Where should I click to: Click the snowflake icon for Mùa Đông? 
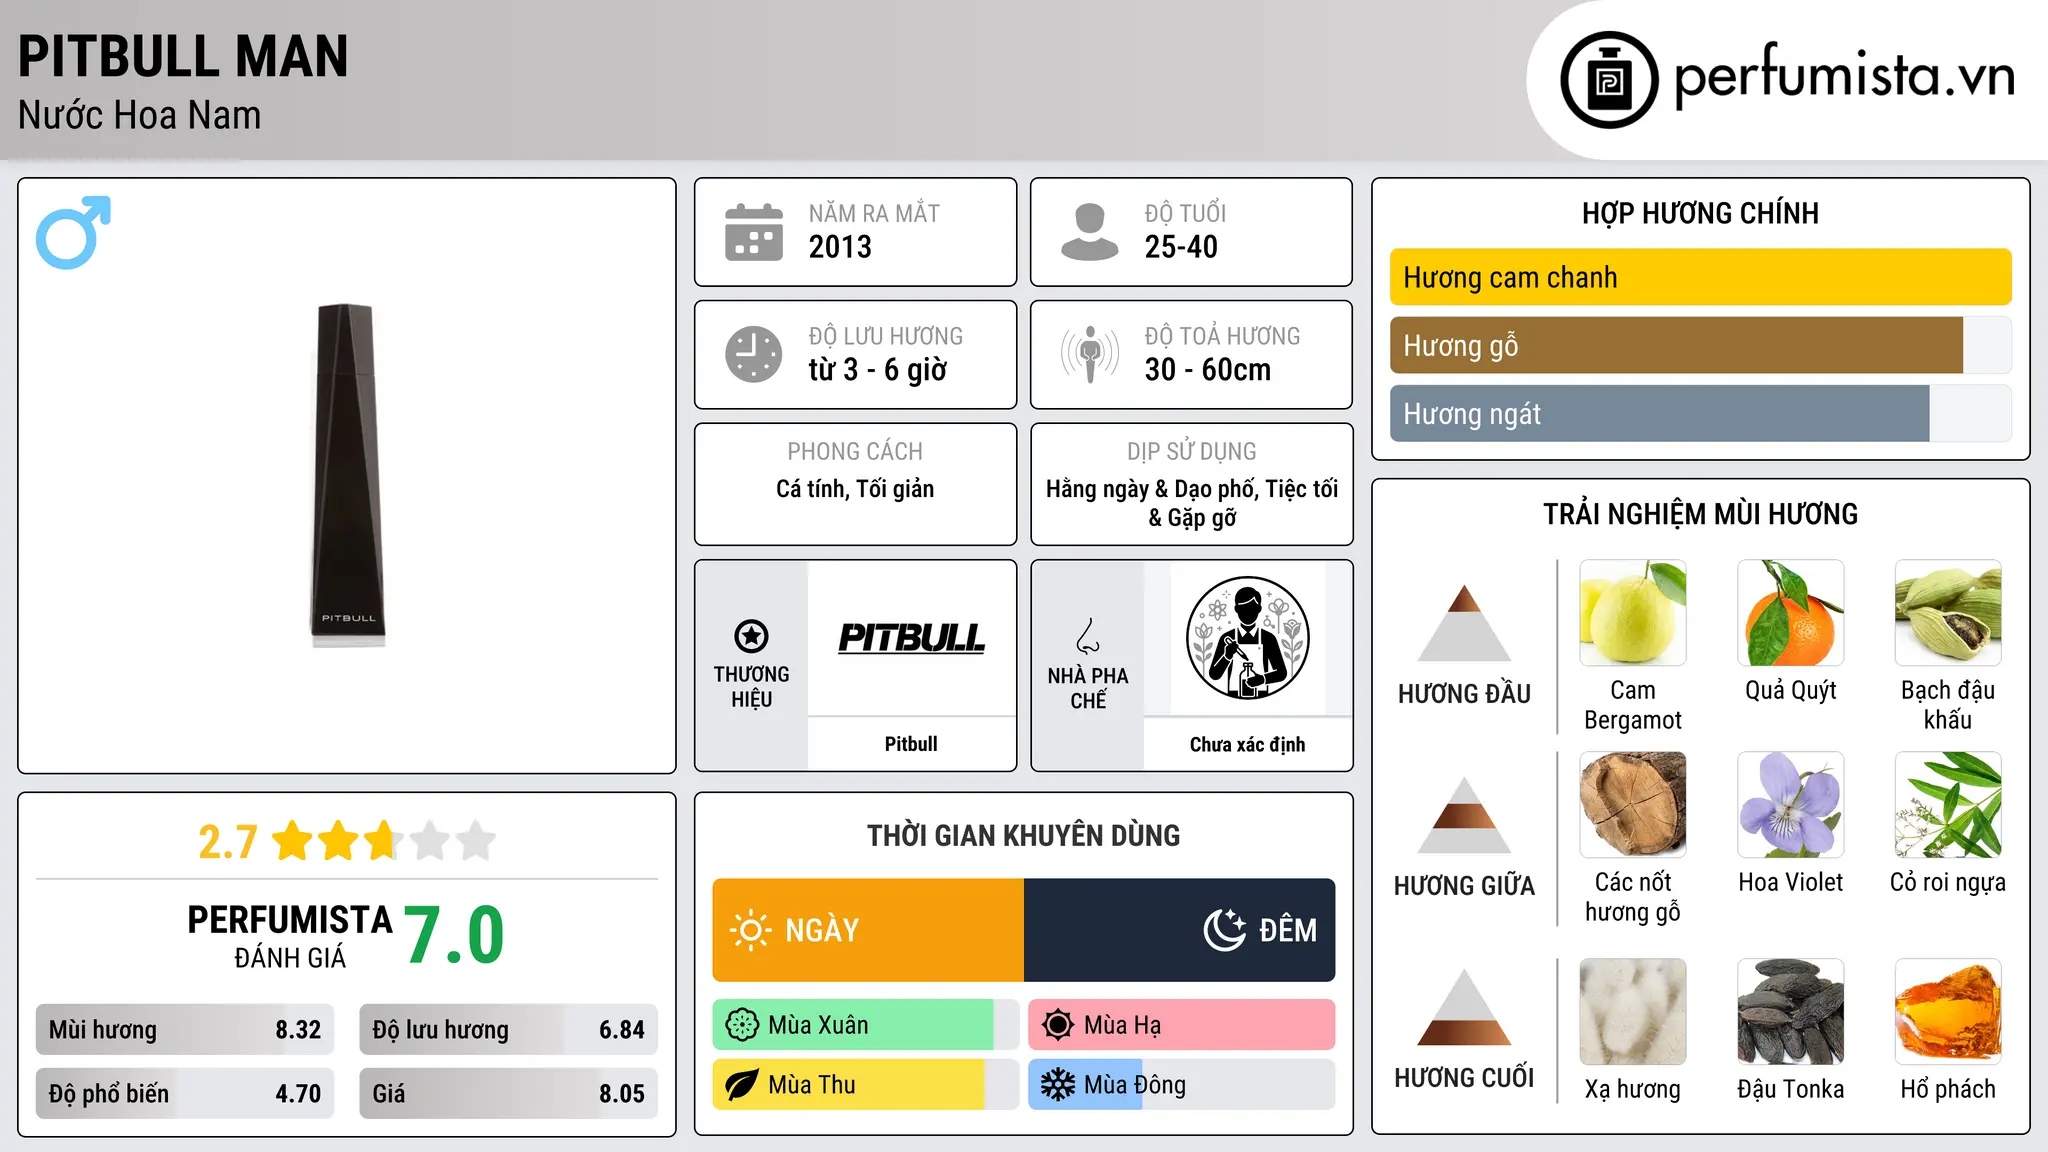[x=1058, y=1085]
